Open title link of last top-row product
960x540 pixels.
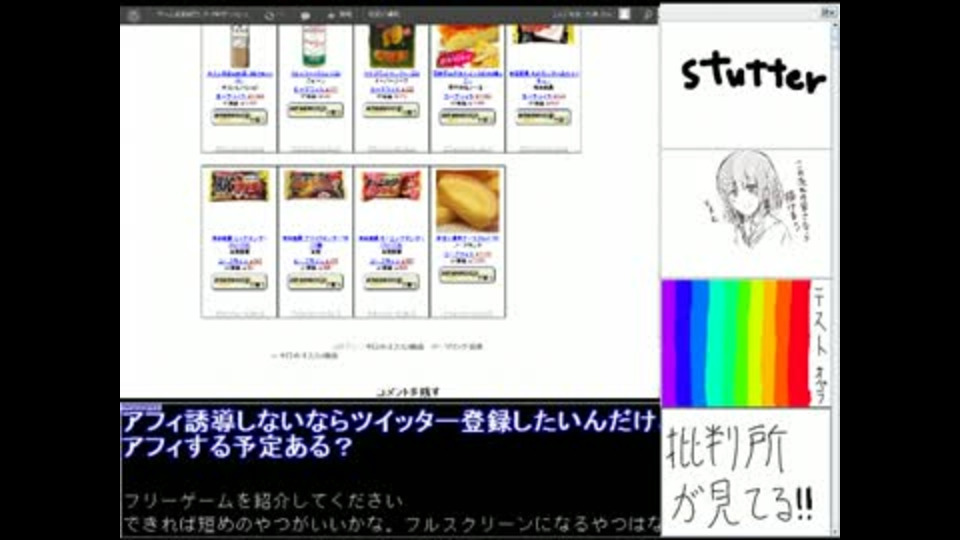click(544, 77)
